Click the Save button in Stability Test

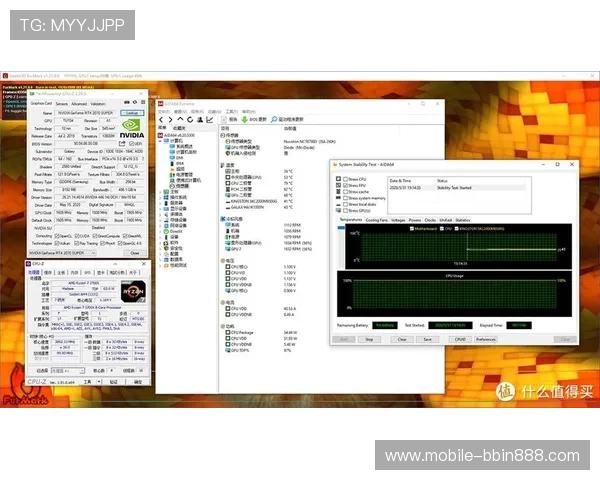coord(427,340)
